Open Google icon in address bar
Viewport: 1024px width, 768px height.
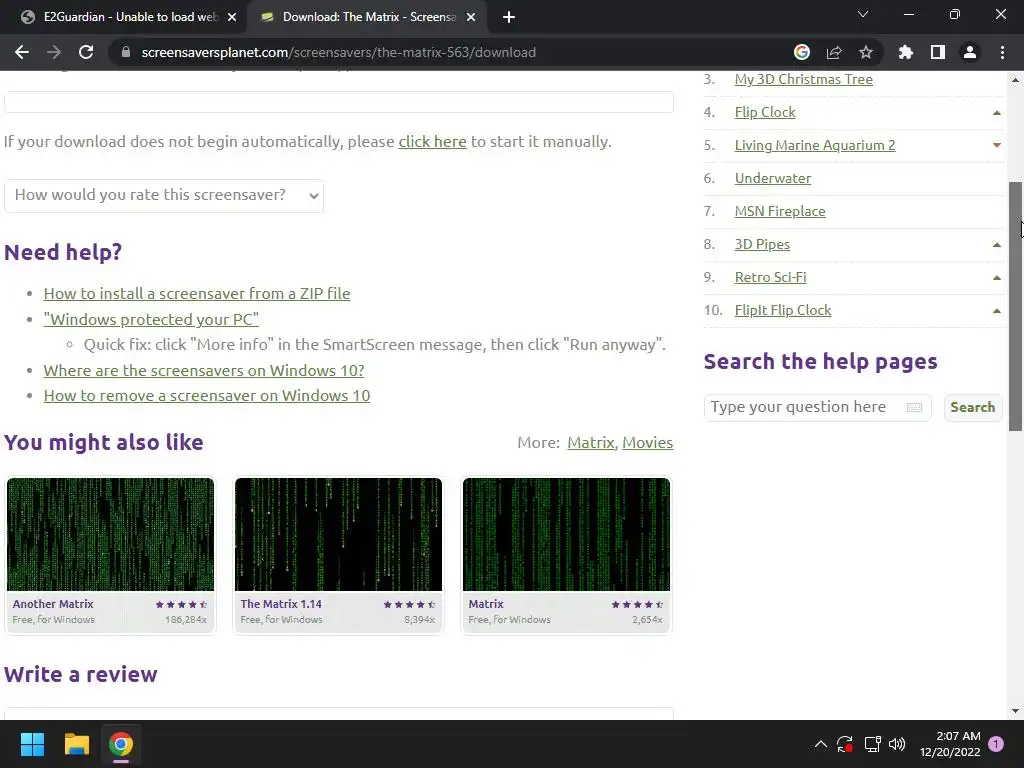click(801, 52)
